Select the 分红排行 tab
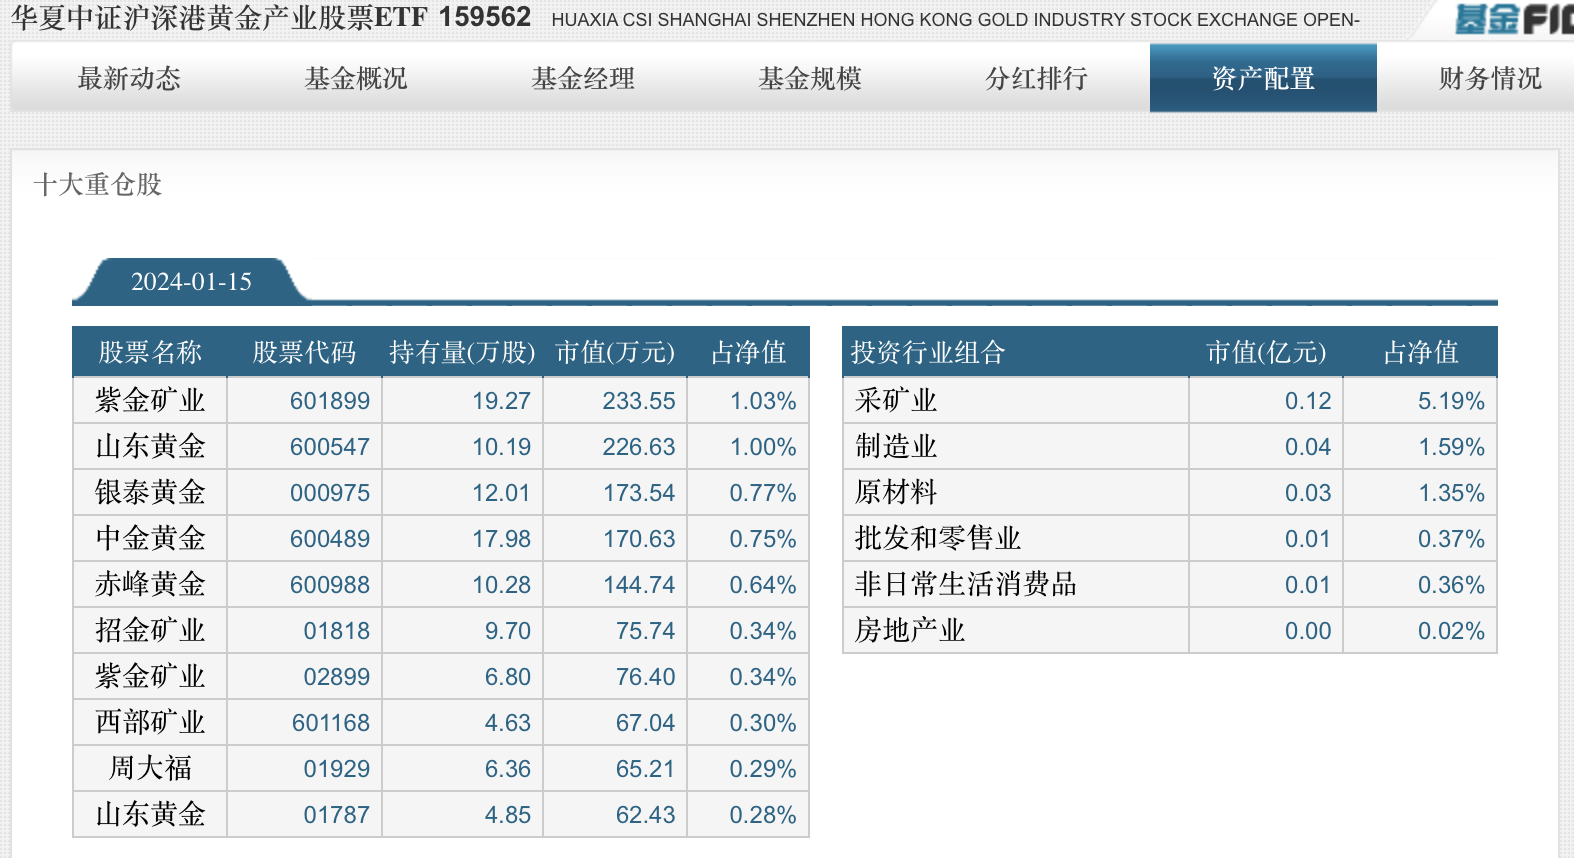Viewport: 1574px width, 858px height. 1036,78
